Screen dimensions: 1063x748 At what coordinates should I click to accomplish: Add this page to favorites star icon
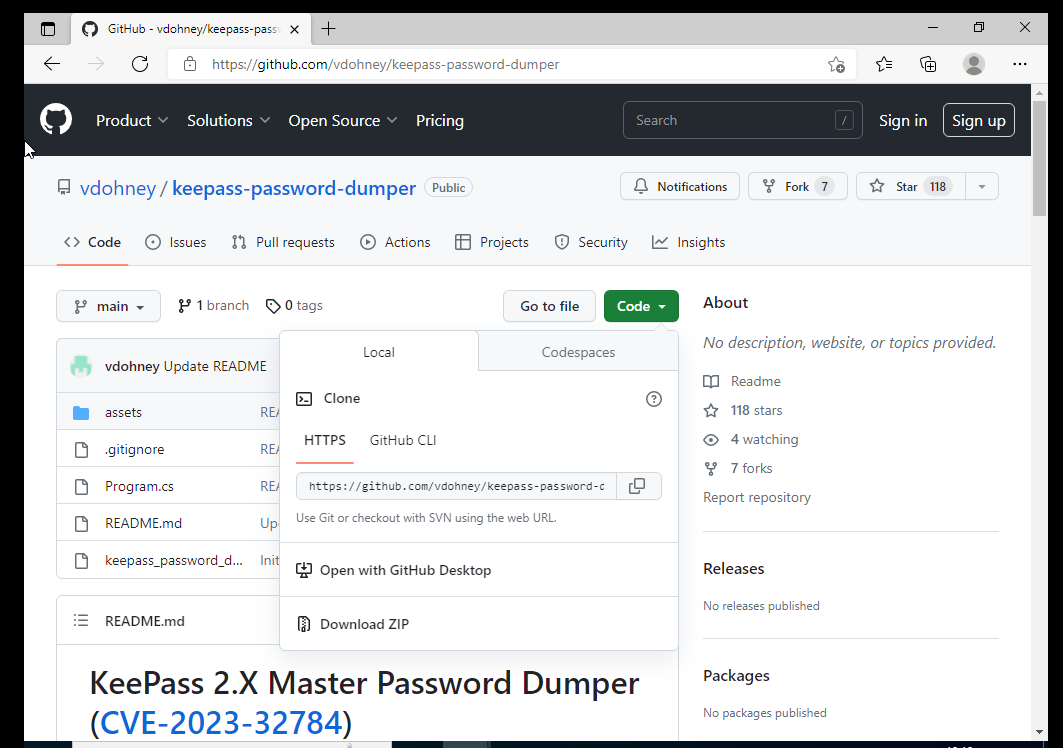836,64
